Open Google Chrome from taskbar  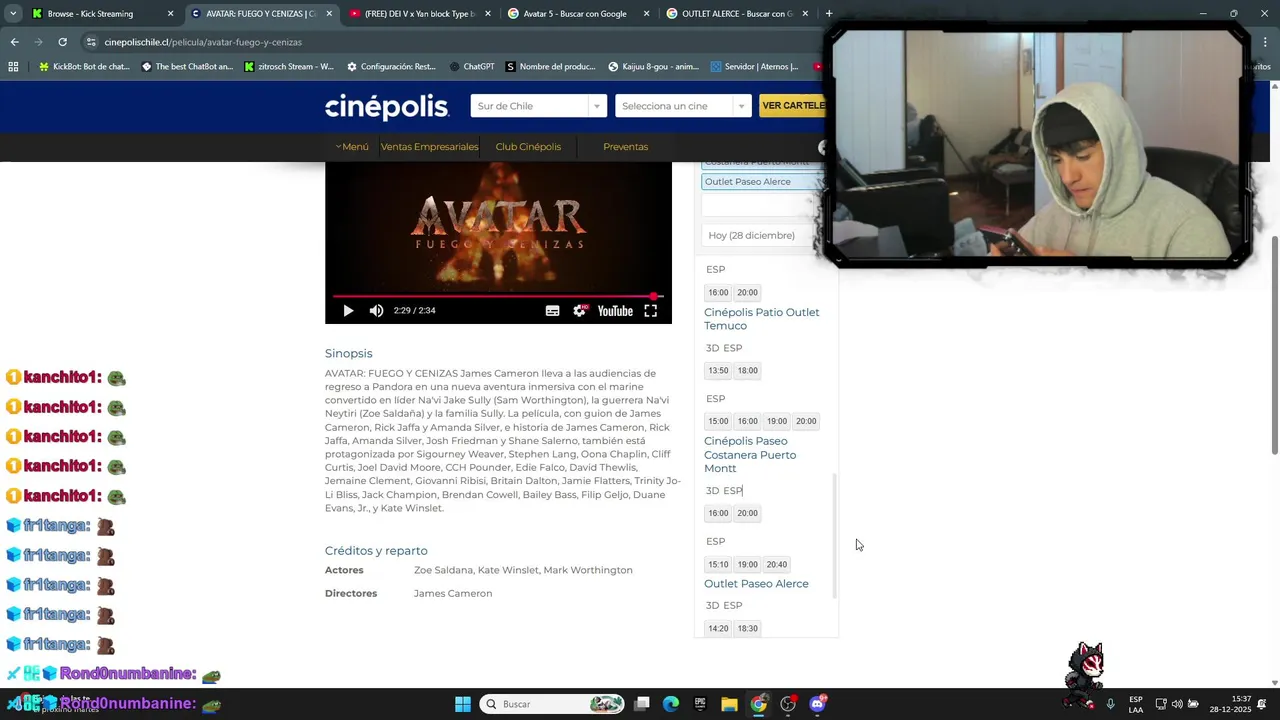click(759, 704)
